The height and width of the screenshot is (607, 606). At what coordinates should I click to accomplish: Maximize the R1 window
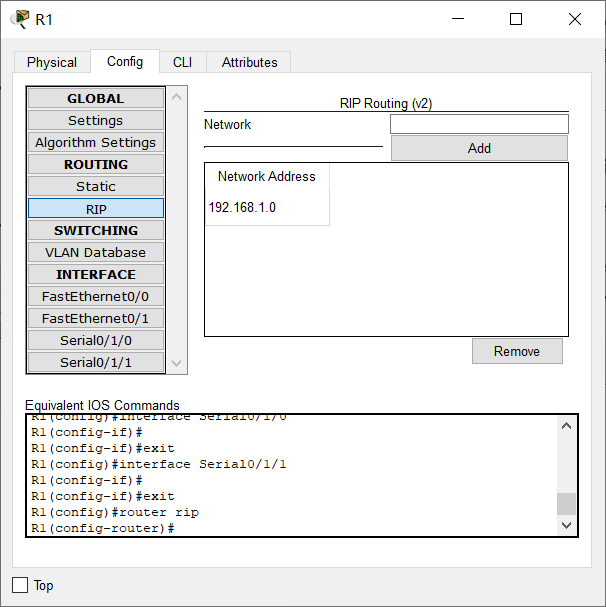[x=516, y=19]
